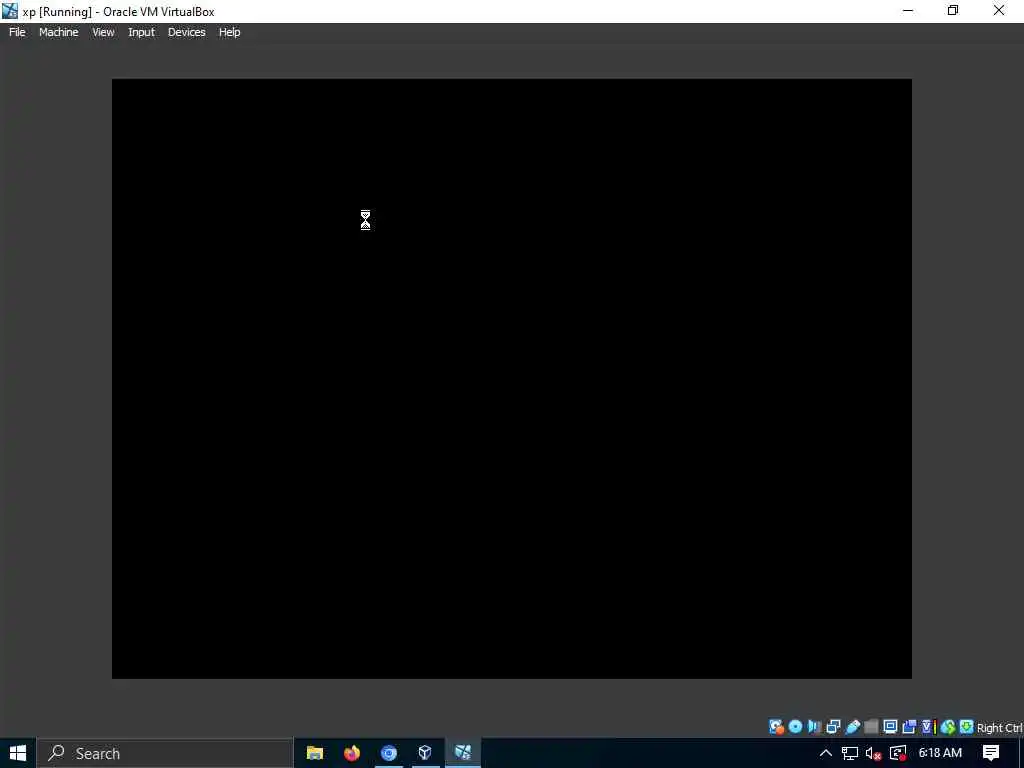Click the muted volume tray icon

pyautogui.click(x=873, y=753)
